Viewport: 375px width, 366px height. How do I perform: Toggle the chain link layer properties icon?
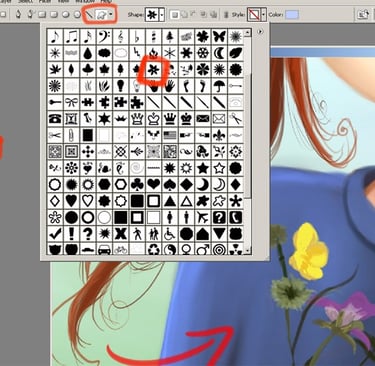tap(226, 15)
